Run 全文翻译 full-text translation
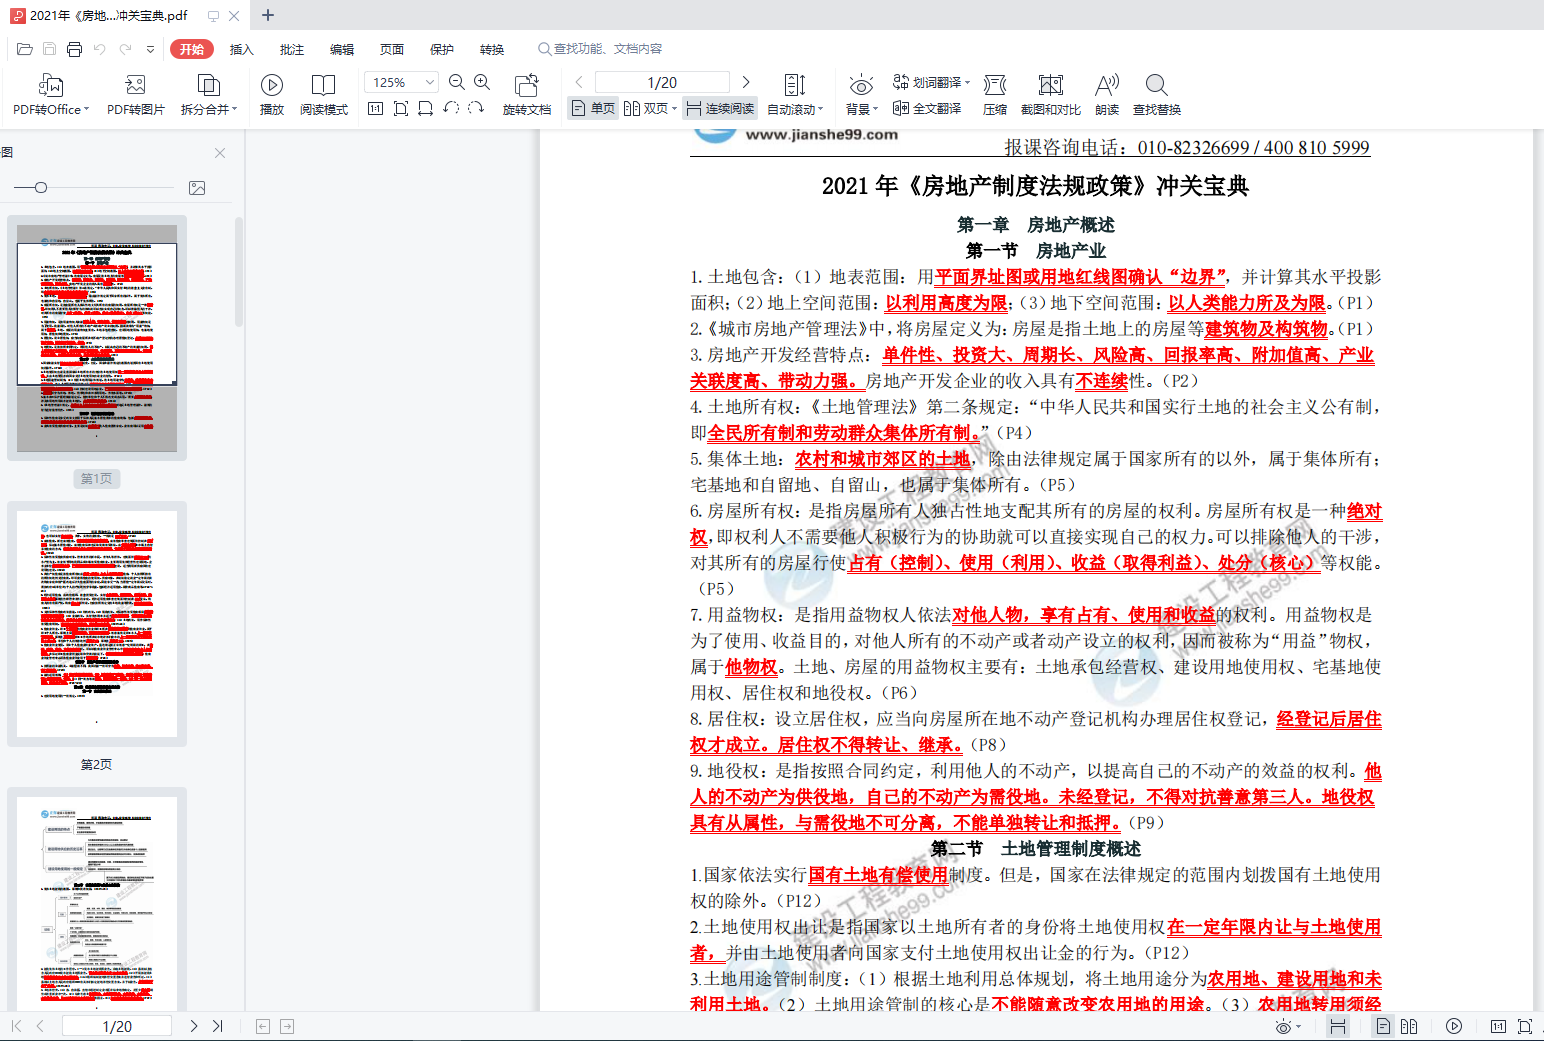 (934, 109)
